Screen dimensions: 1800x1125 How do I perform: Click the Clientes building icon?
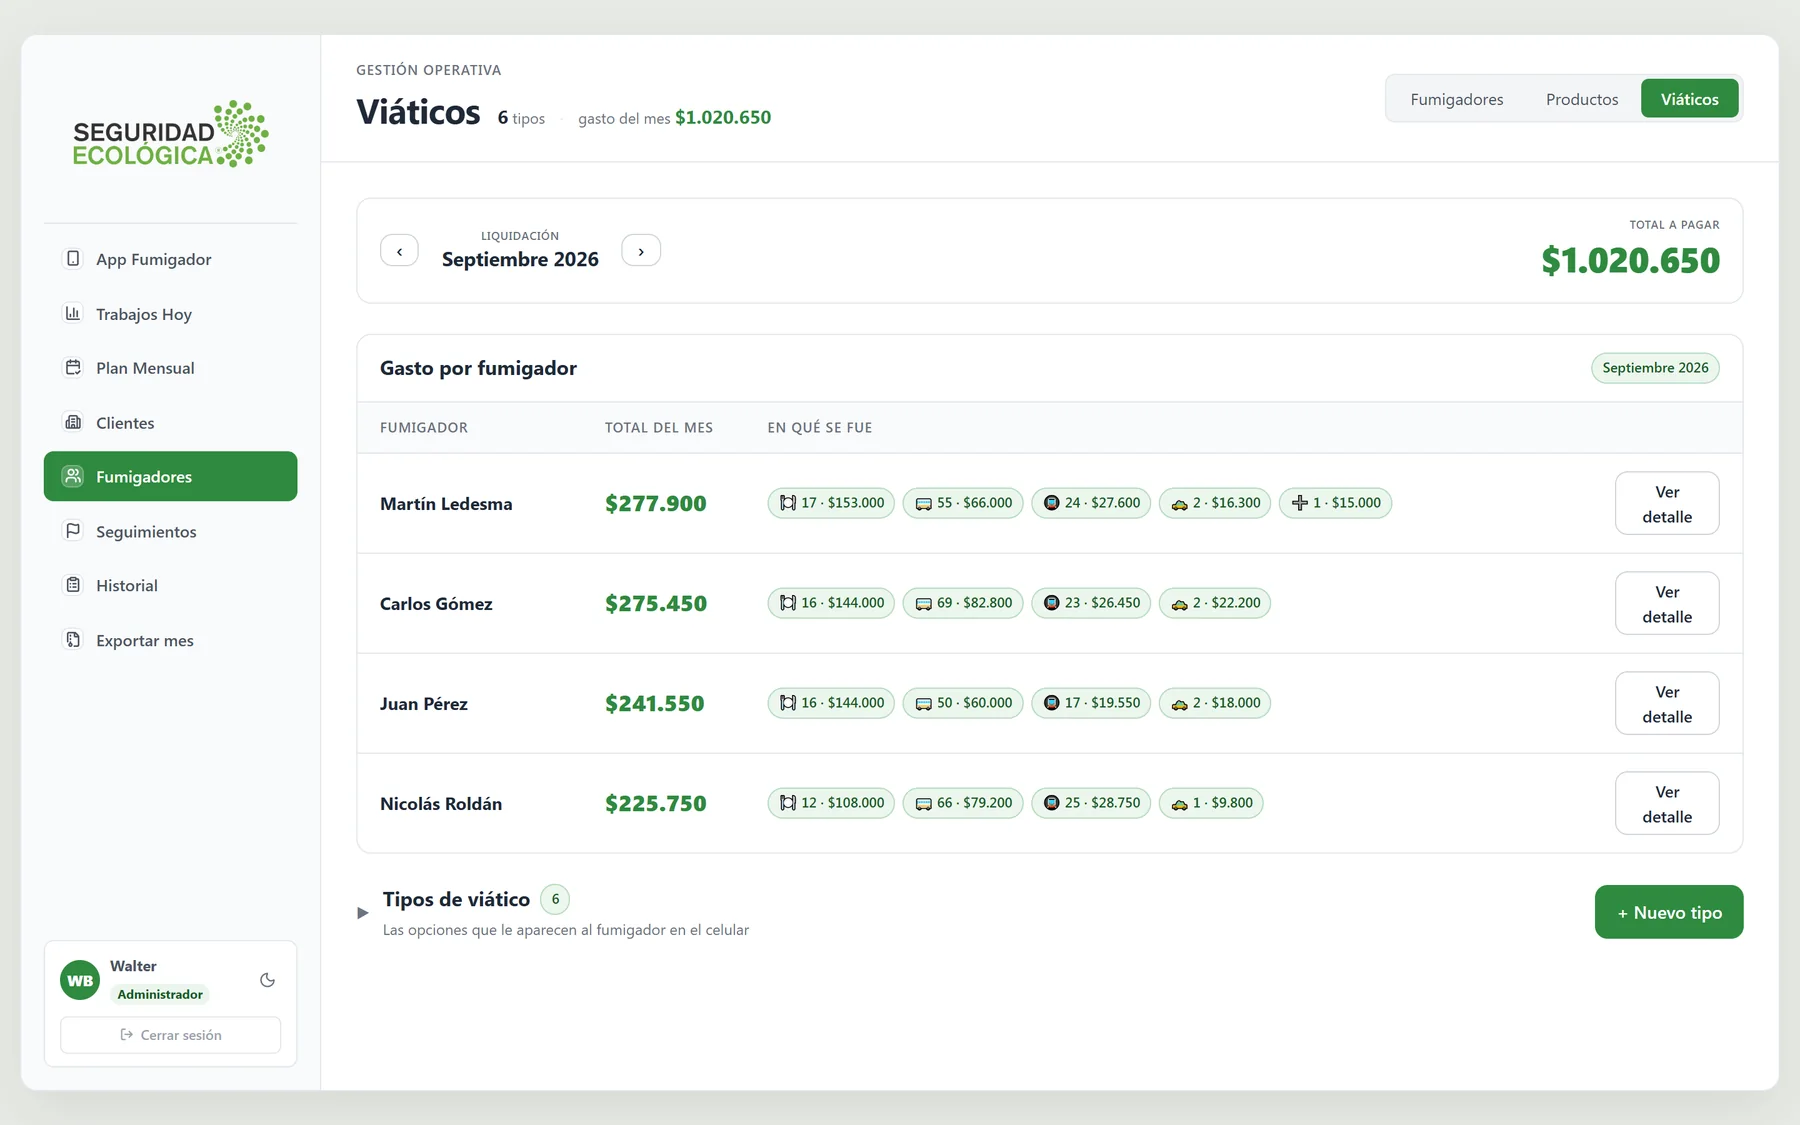(x=73, y=422)
